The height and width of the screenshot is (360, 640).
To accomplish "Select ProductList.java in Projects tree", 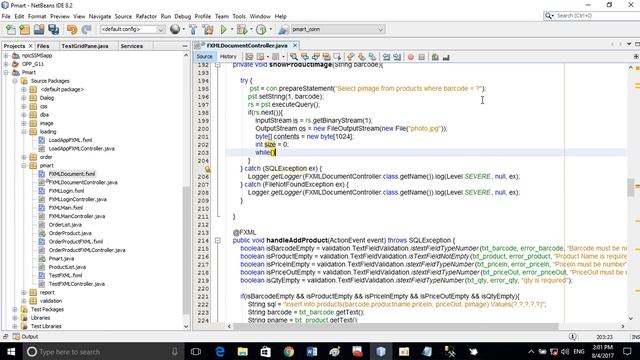I will 67,267.
